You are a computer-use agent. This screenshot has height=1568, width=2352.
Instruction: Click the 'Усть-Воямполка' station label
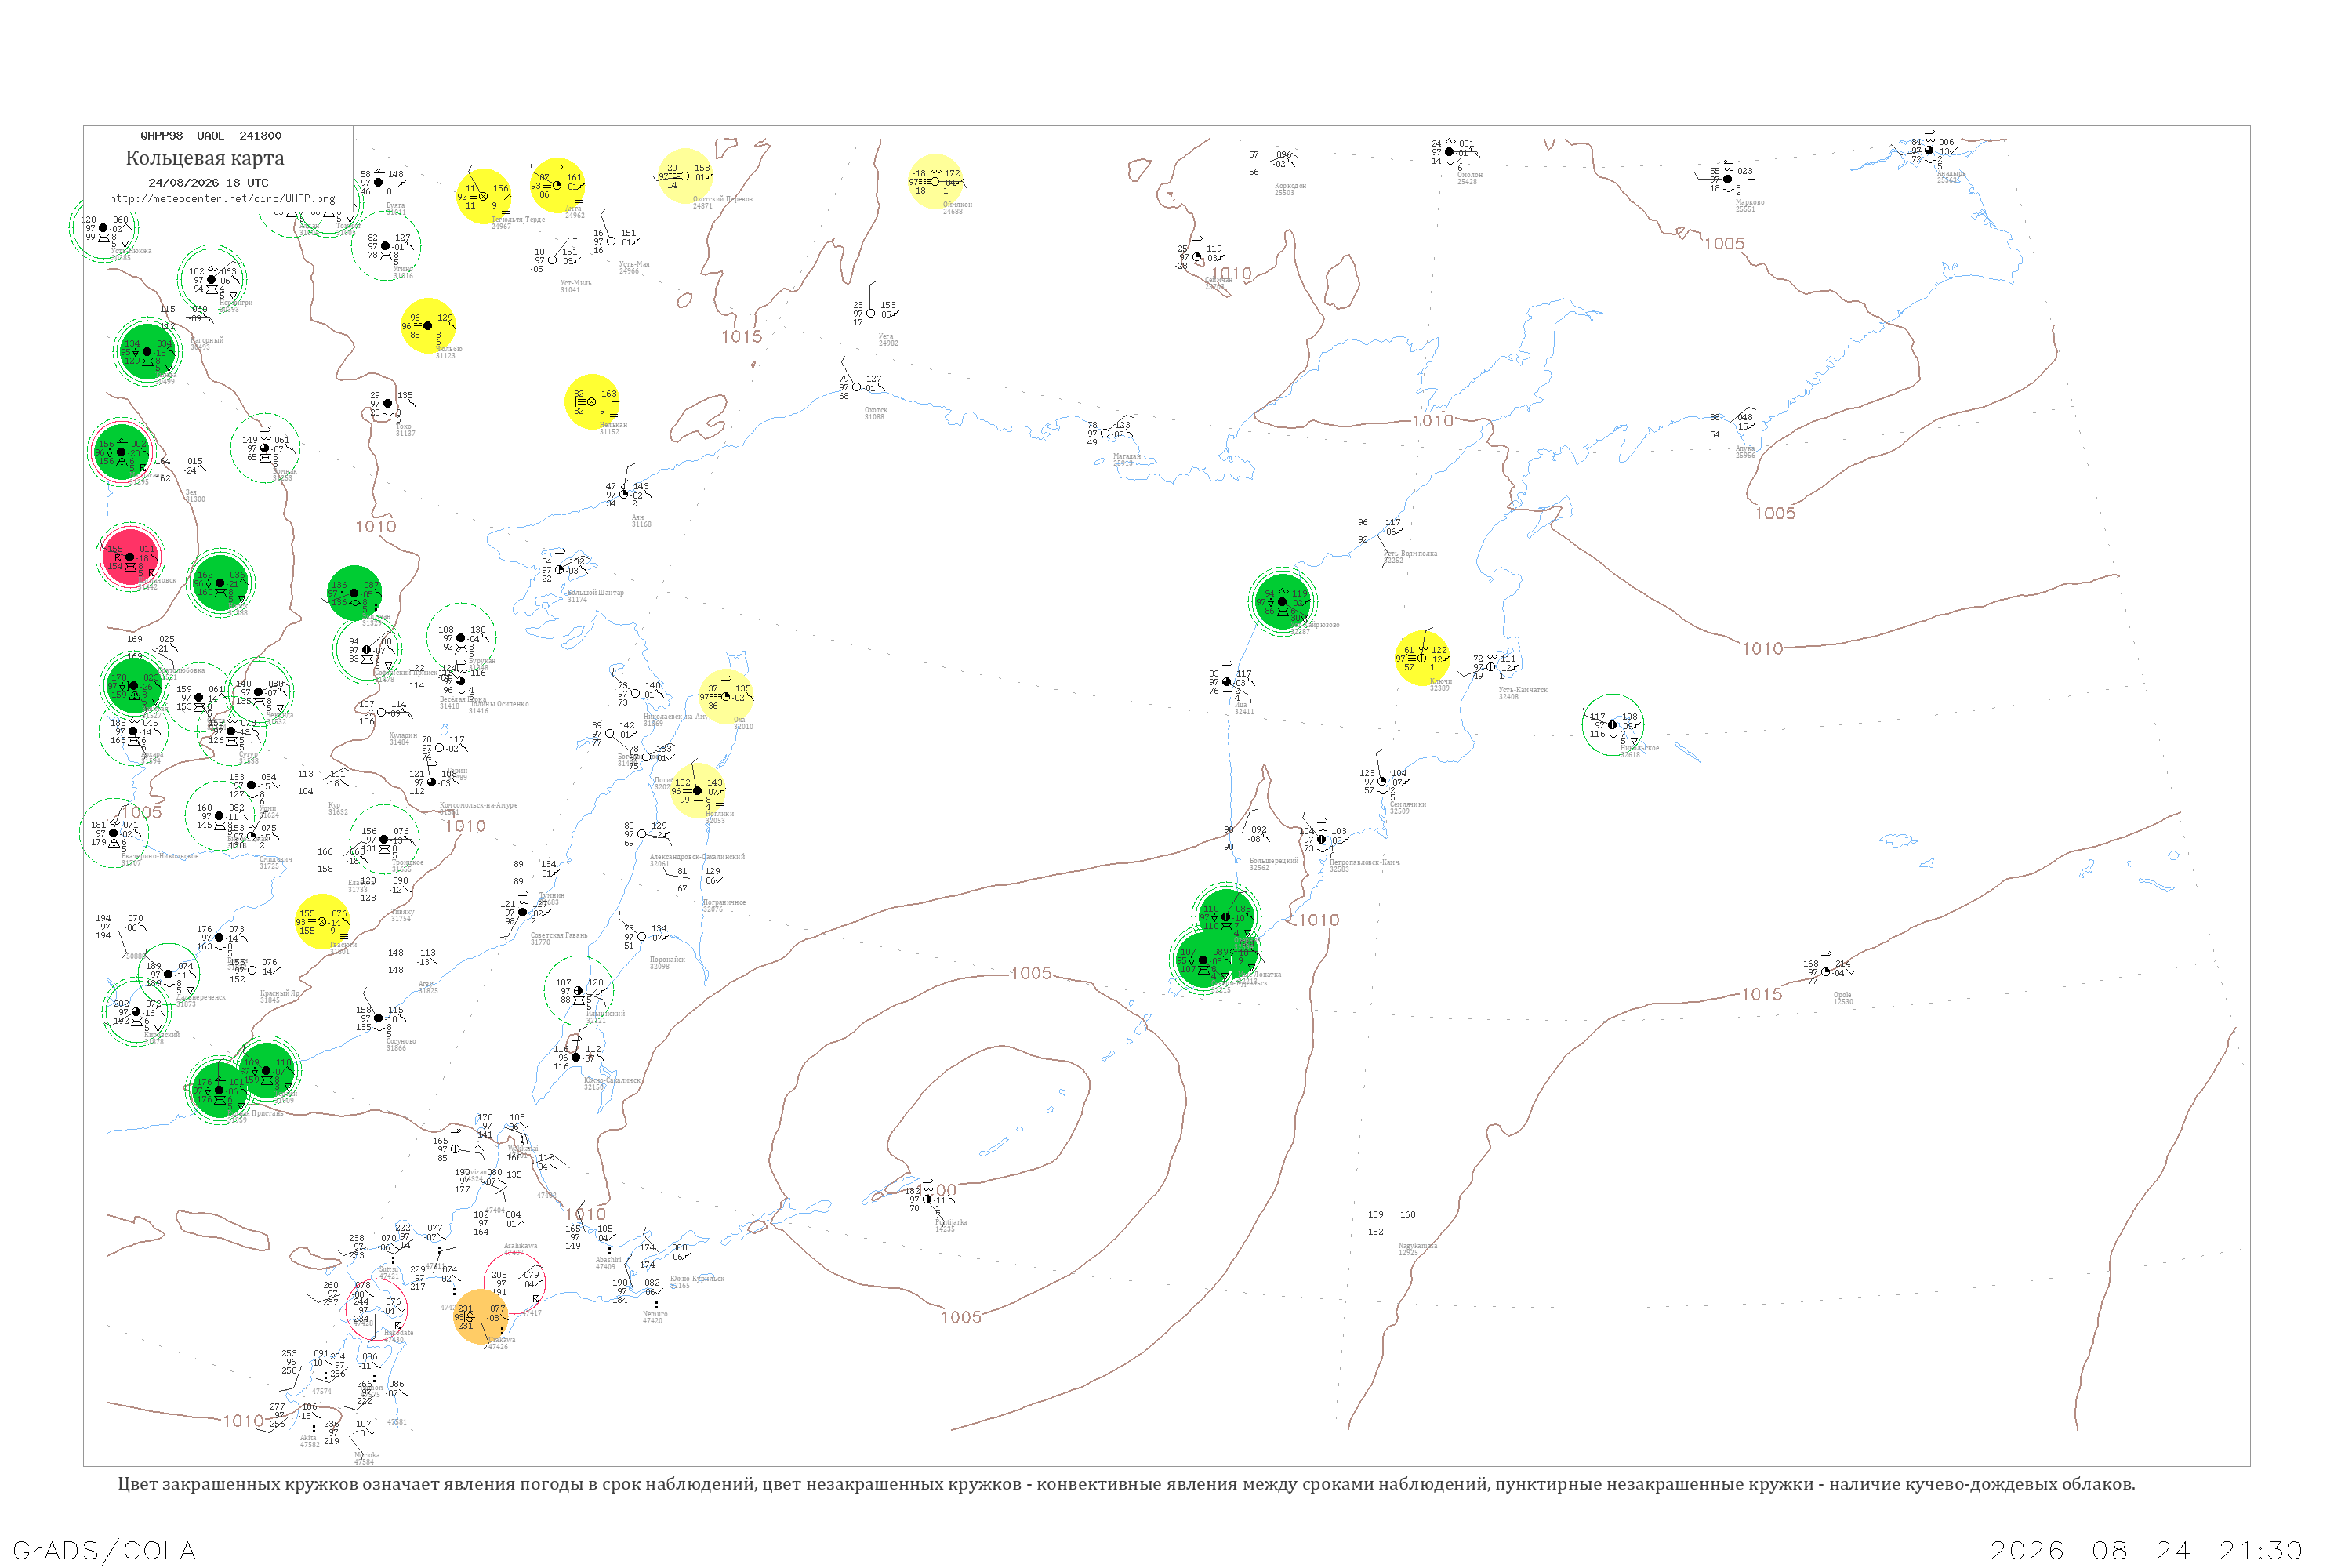[x=1410, y=556]
